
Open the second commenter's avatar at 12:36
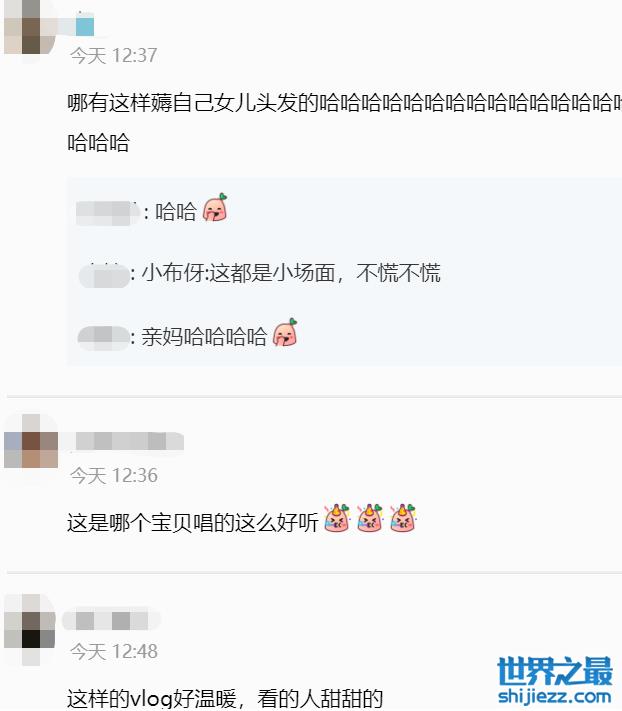[x=31, y=441]
